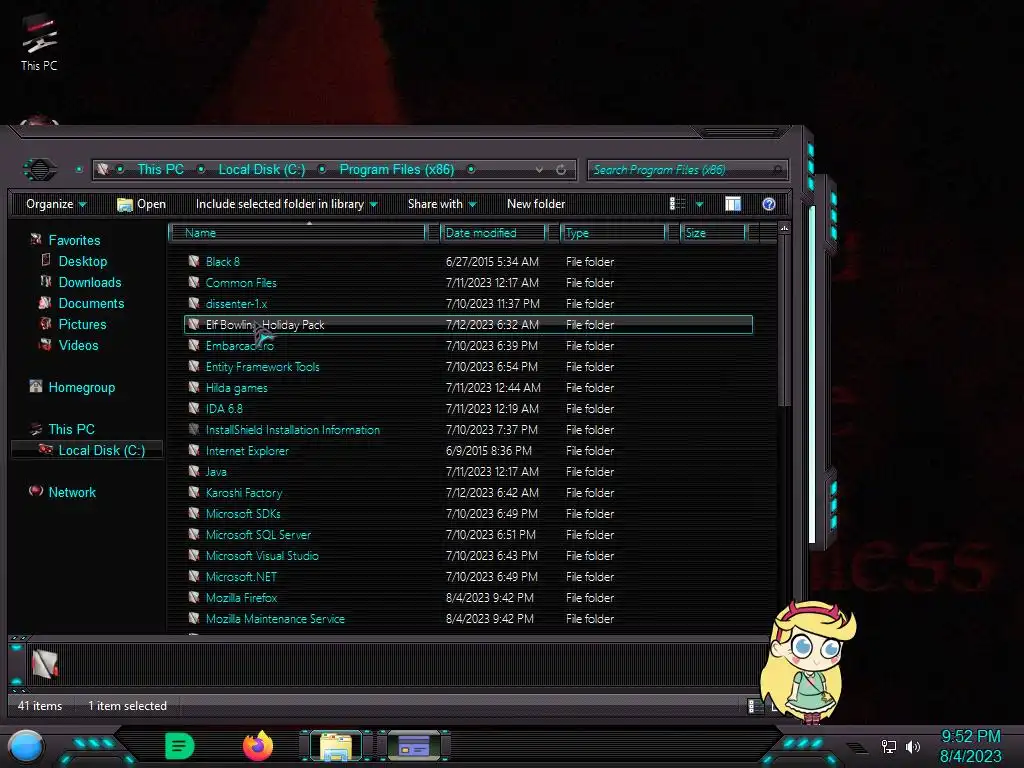
Task: Click the vertical scrollbar of the file list
Action: point(784,320)
